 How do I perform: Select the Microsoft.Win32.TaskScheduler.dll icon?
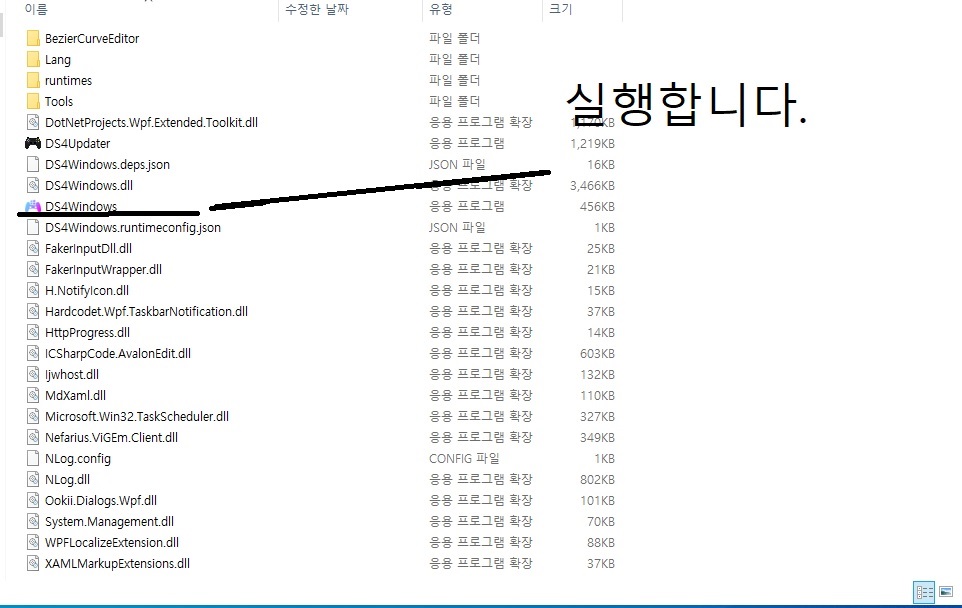coord(33,416)
